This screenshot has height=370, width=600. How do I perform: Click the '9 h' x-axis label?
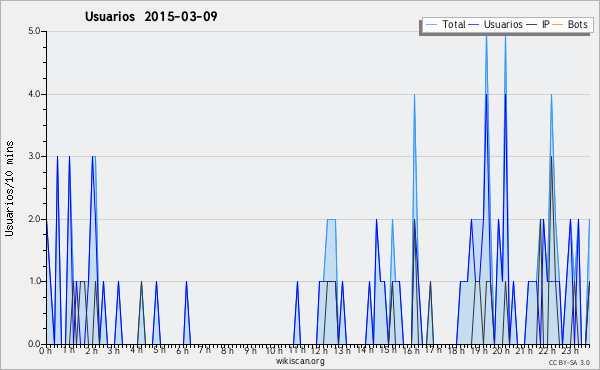pyautogui.click(x=251, y=350)
